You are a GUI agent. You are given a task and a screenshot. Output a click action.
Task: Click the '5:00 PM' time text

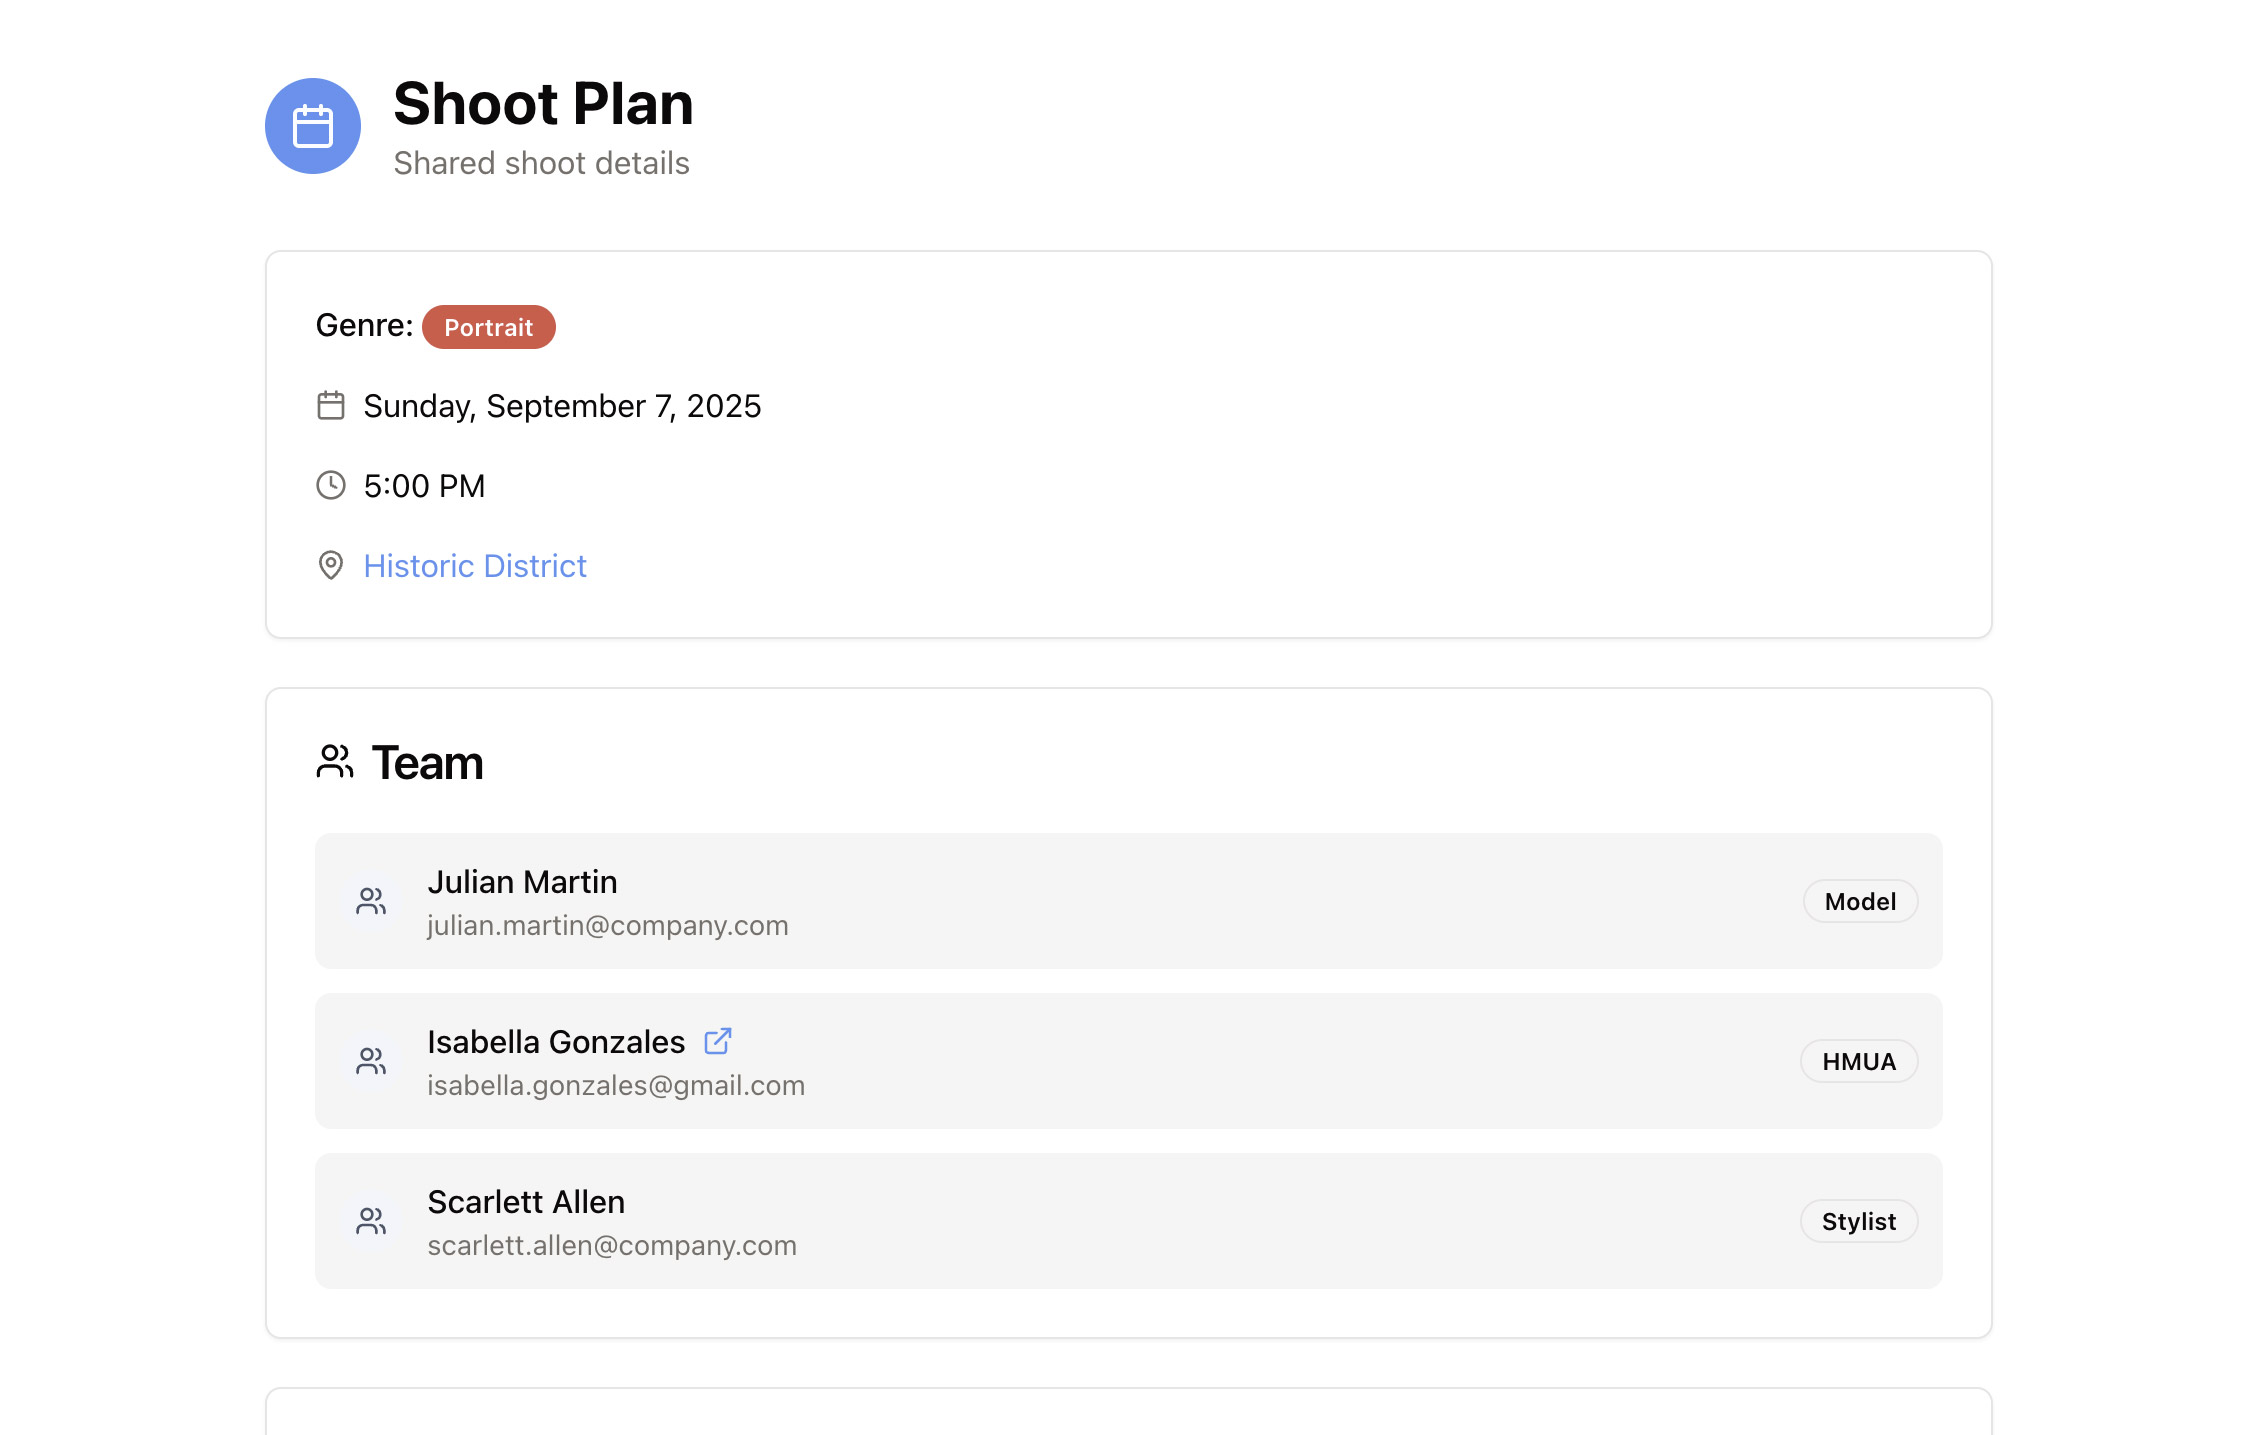click(424, 486)
